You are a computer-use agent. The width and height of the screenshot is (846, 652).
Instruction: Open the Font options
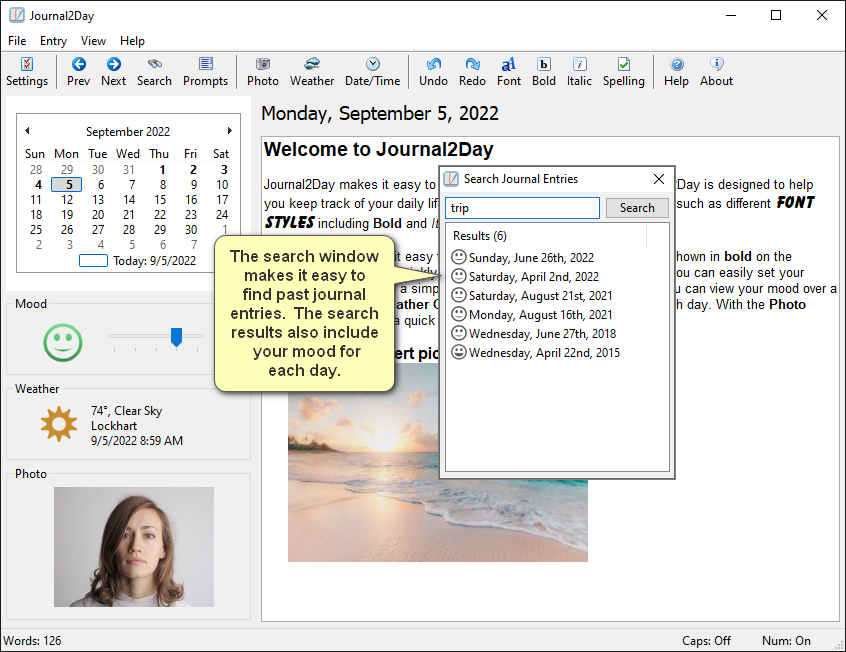[509, 72]
